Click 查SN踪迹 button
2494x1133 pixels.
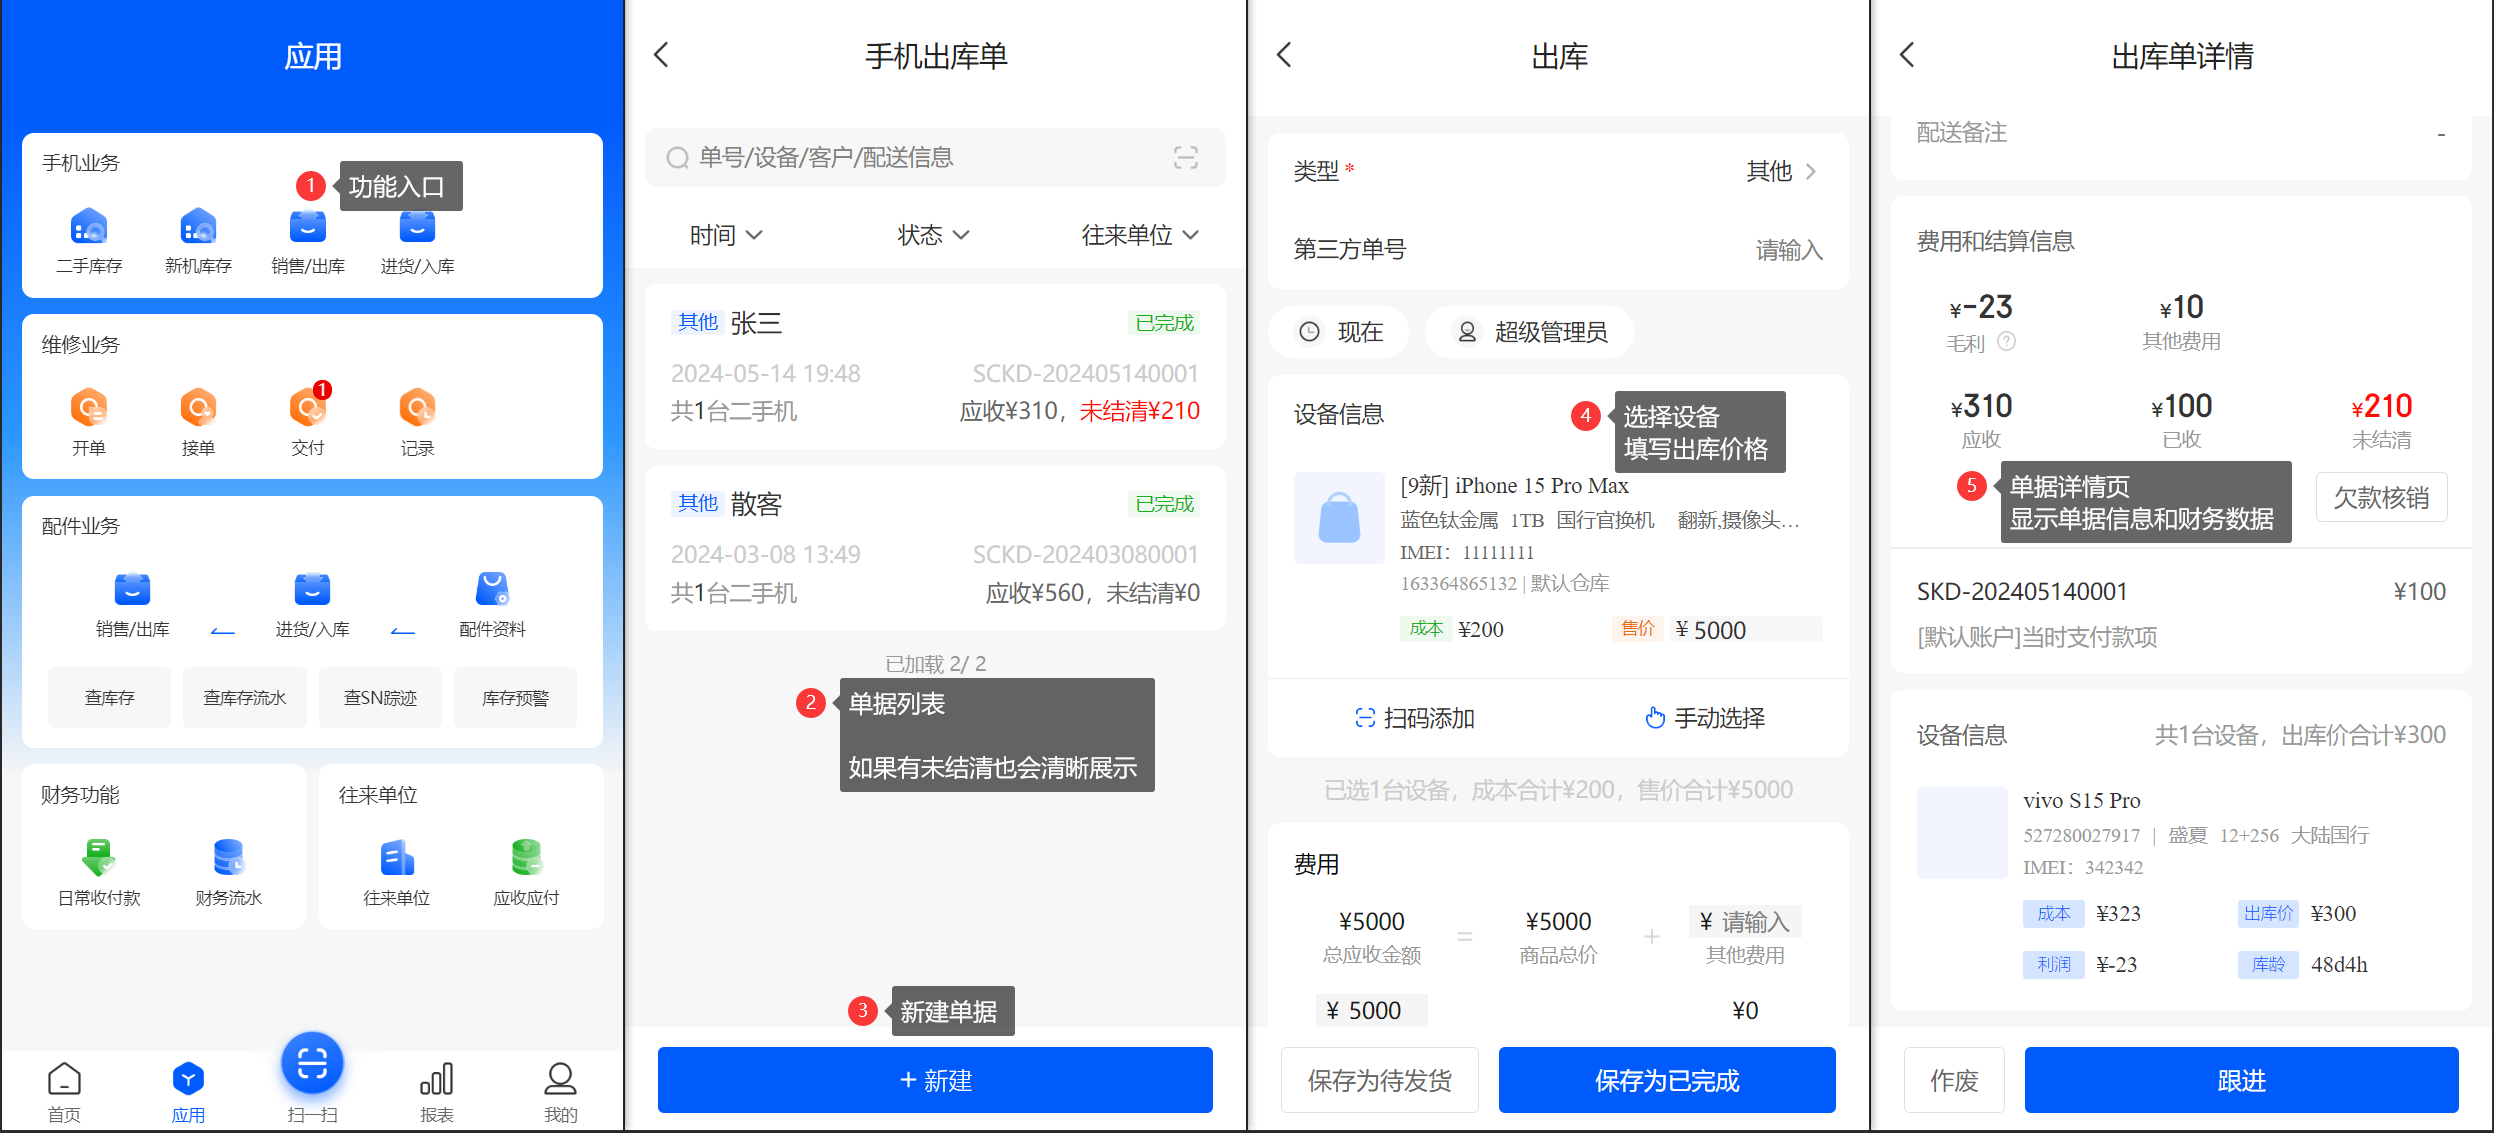pyautogui.click(x=380, y=698)
